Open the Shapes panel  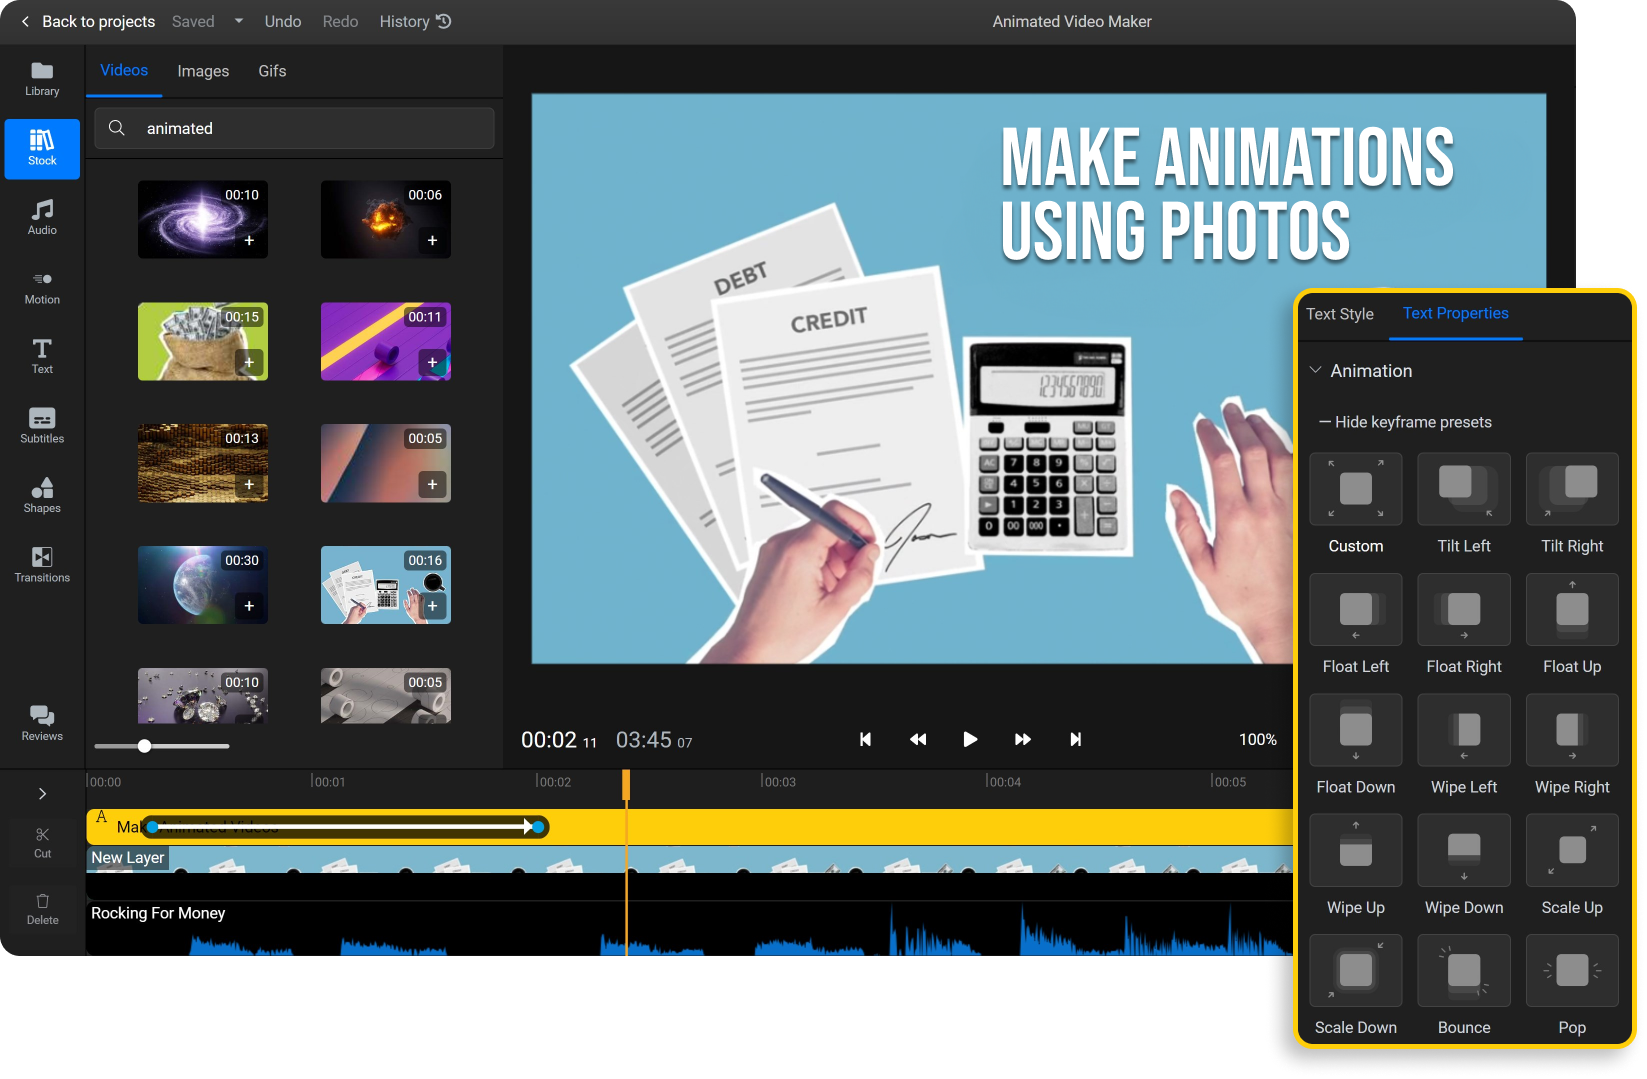[x=41, y=496]
